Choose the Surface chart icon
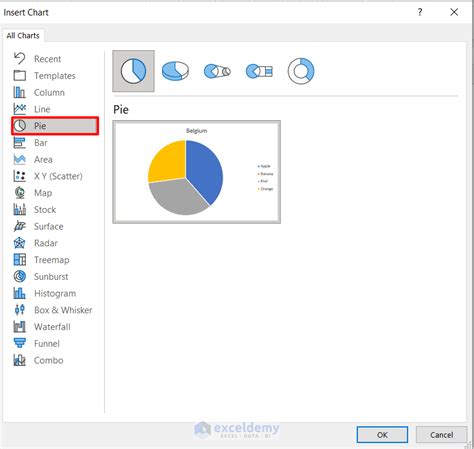Image resolution: width=474 pixels, height=449 pixels. 20,226
